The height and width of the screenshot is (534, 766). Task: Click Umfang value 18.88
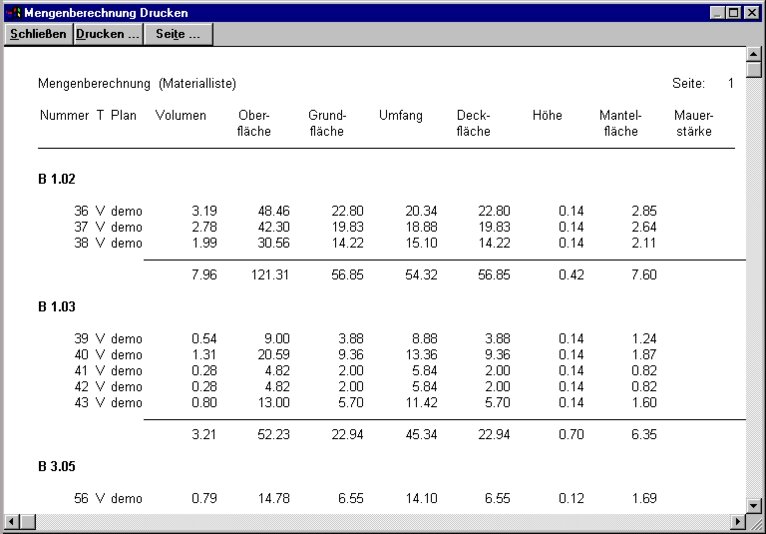[x=421, y=227]
